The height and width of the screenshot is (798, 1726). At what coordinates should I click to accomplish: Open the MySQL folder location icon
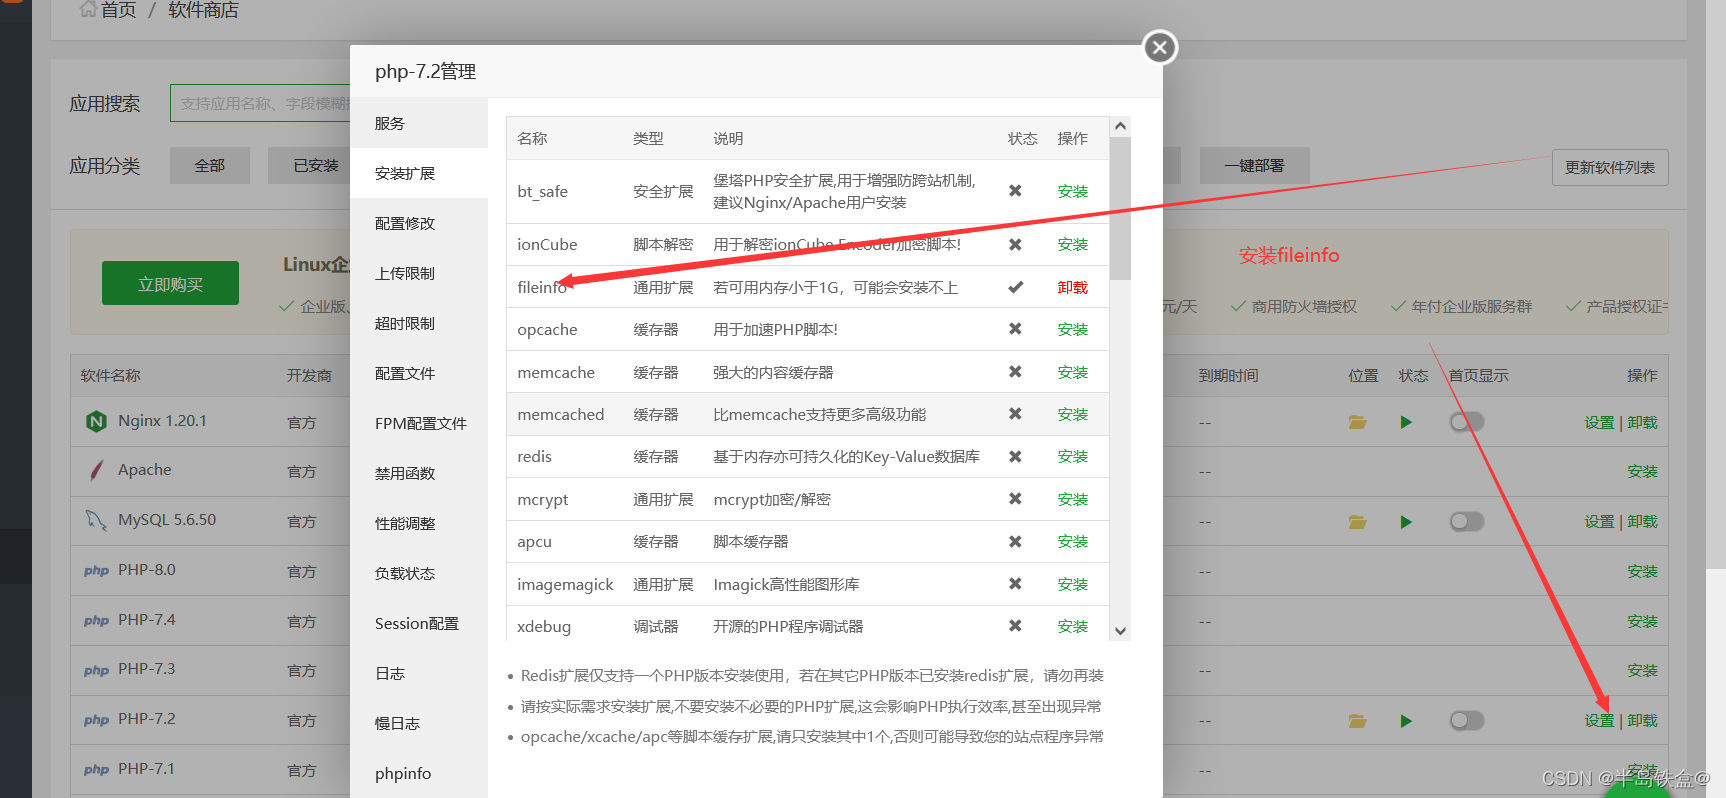(1357, 522)
